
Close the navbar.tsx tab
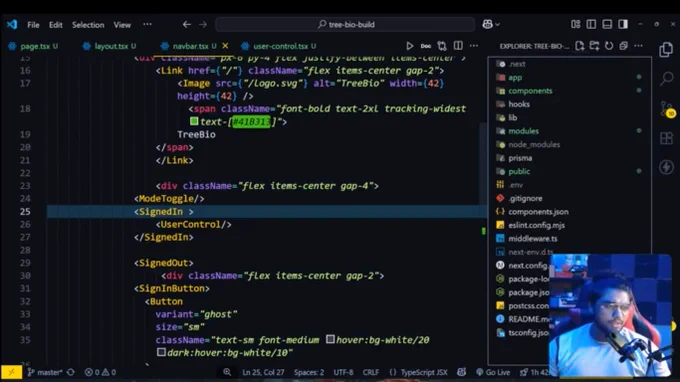pyautogui.click(x=225, y=46)
